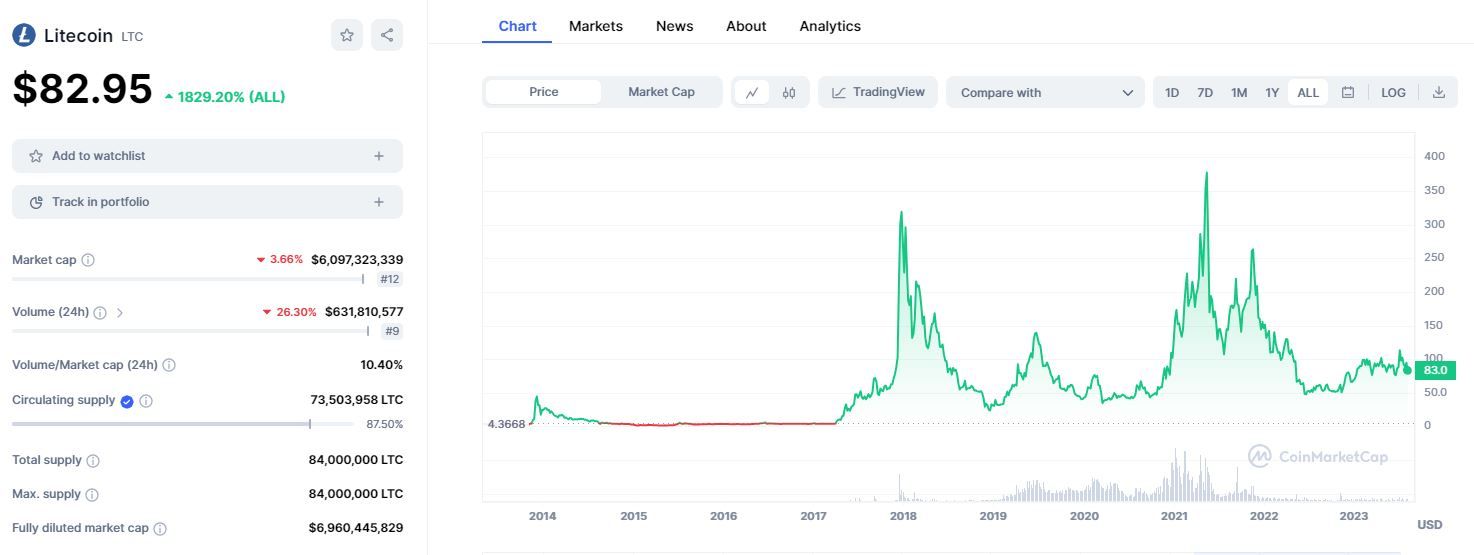Select the 1Y time range
Viewport: 1474px width, 555px height.
click(x=1272, y=93)
